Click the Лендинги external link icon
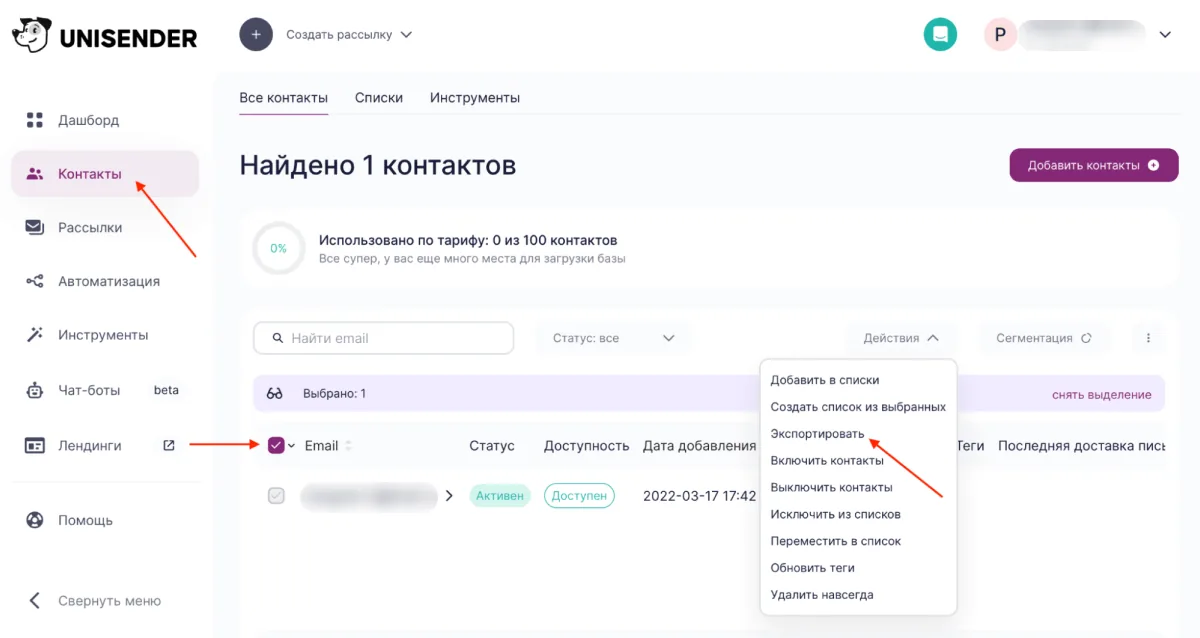This screenshot has width=1200, height=638. tap(168, 445)
